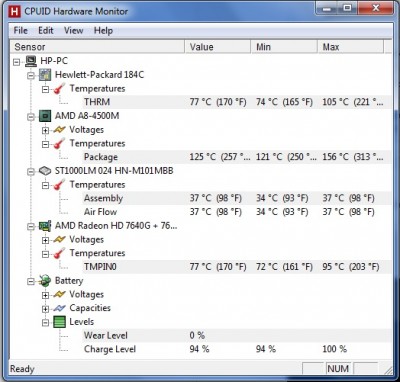Select the Package temperature row
The height and width of the screenshot is (382, 400).
[x=237, y=157]
